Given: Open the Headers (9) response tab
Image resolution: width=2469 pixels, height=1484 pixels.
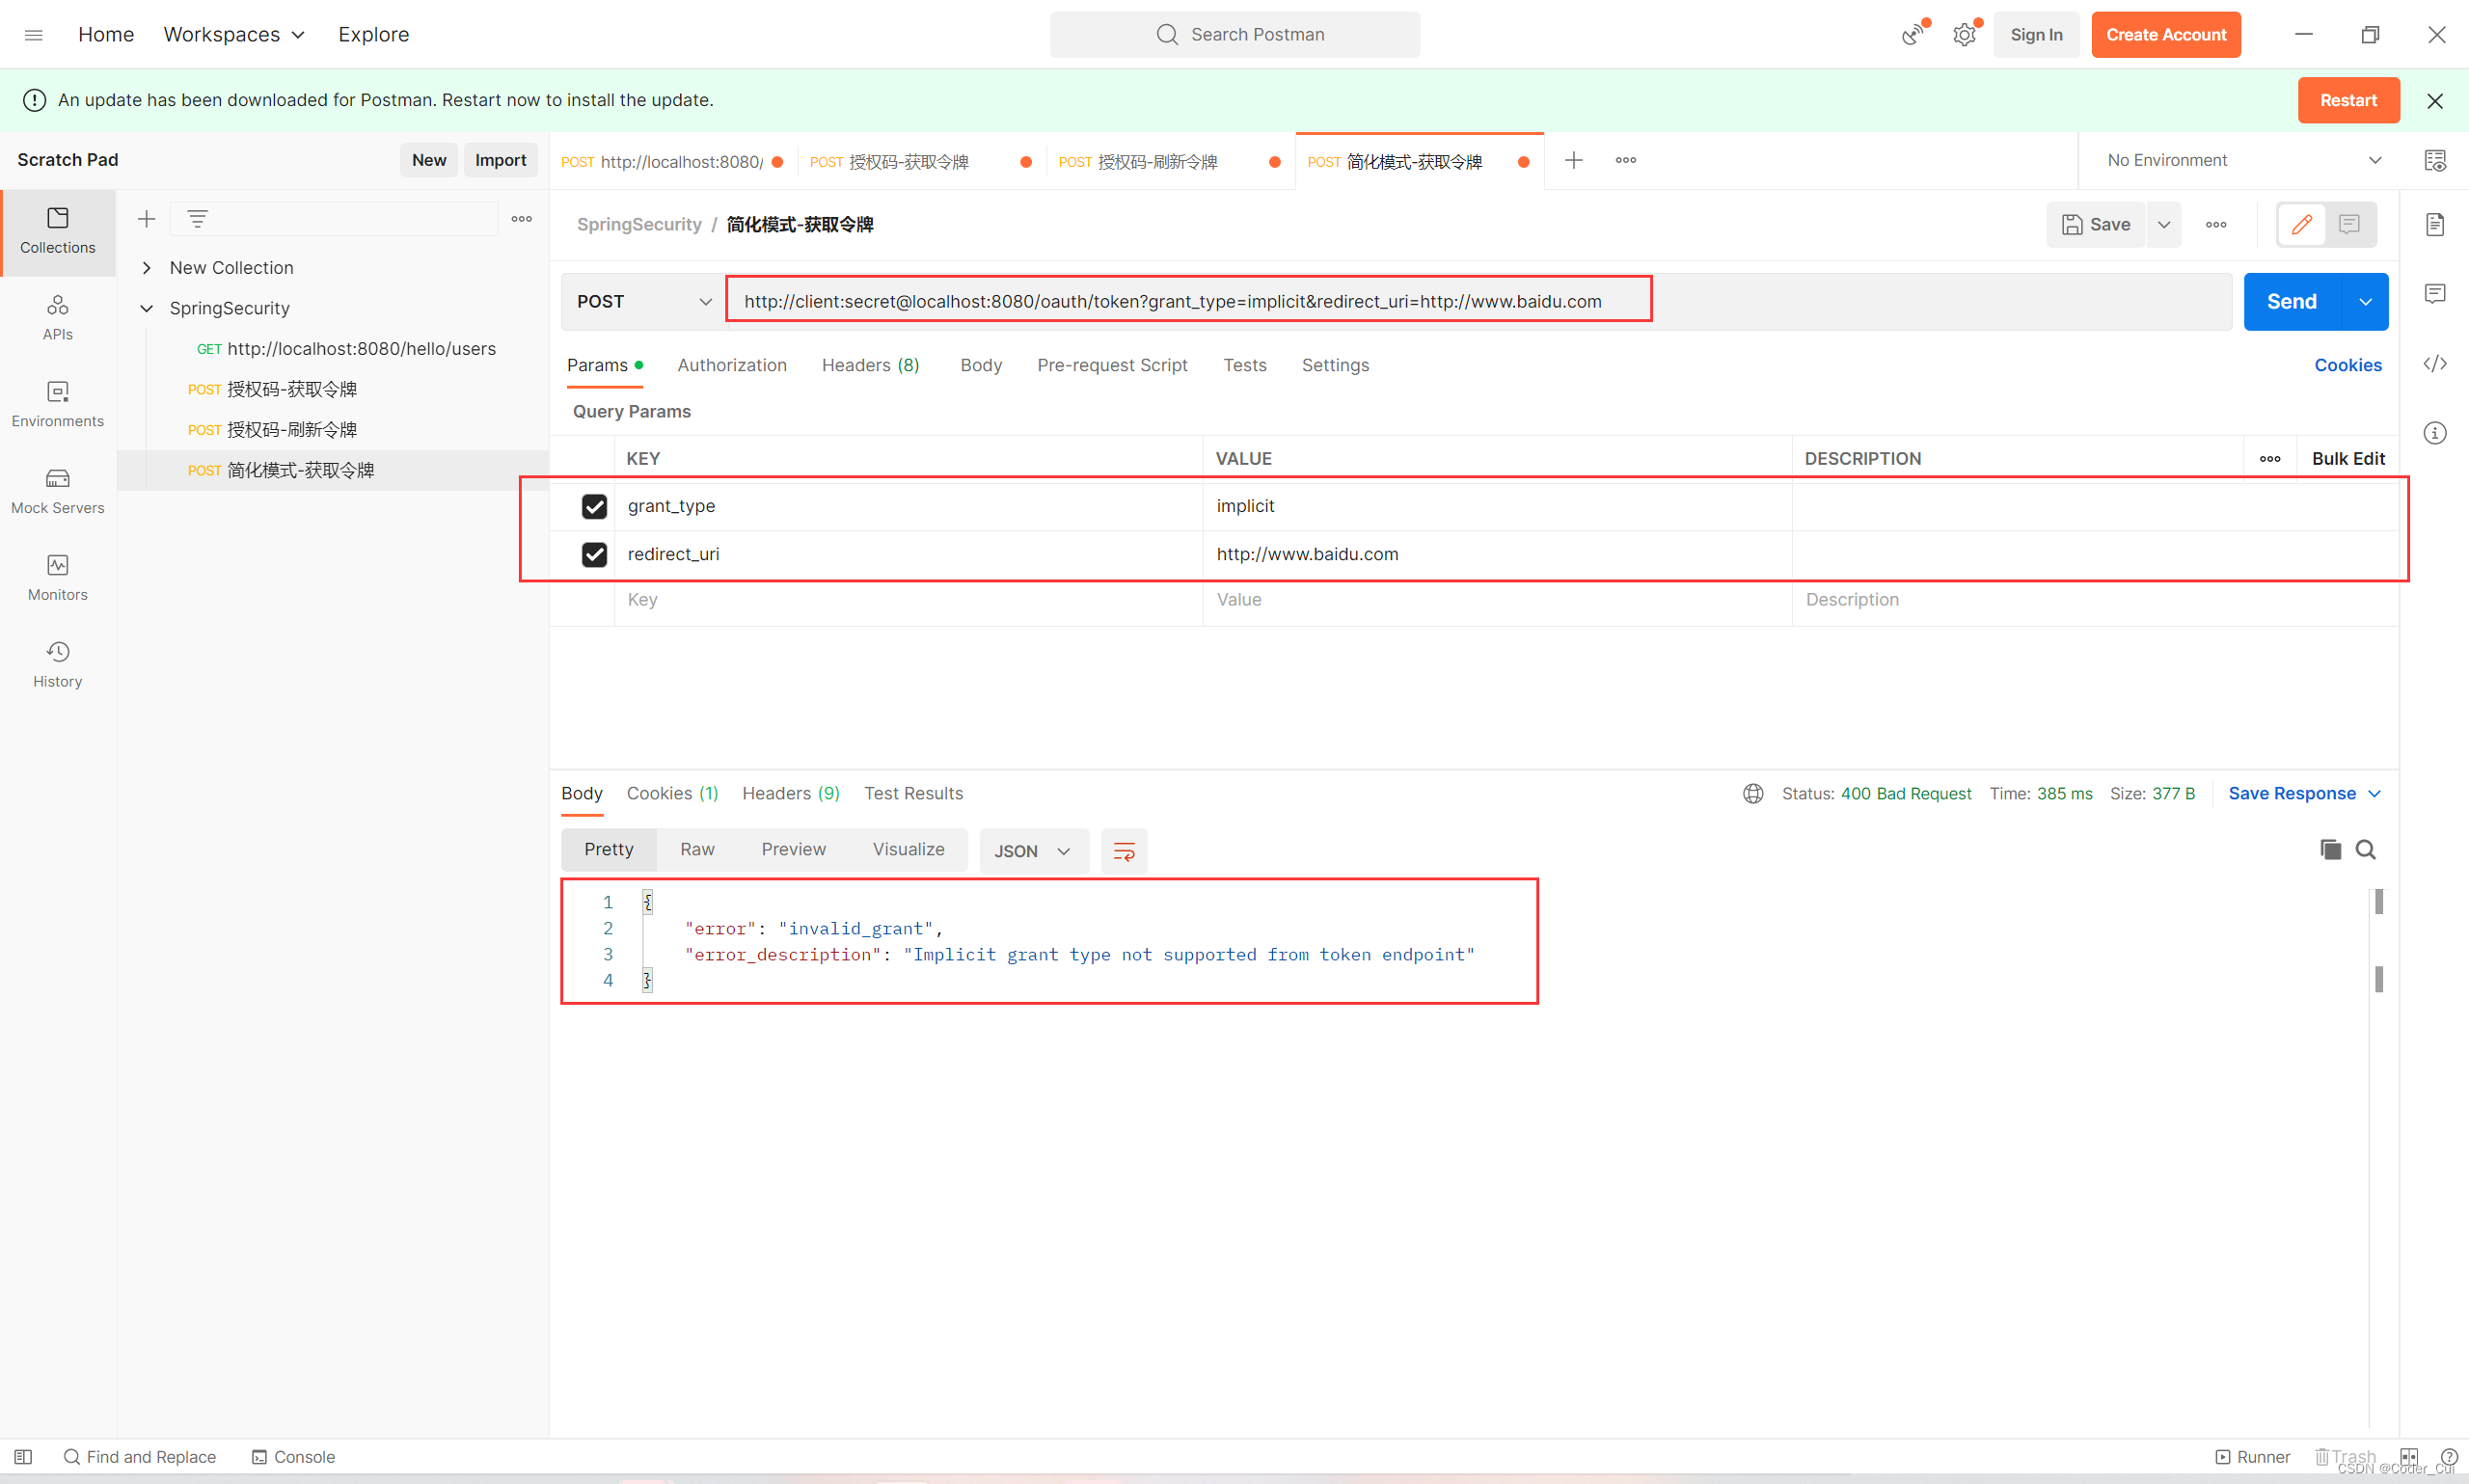Looking at the screenshot, I should (x=790, y=793).
